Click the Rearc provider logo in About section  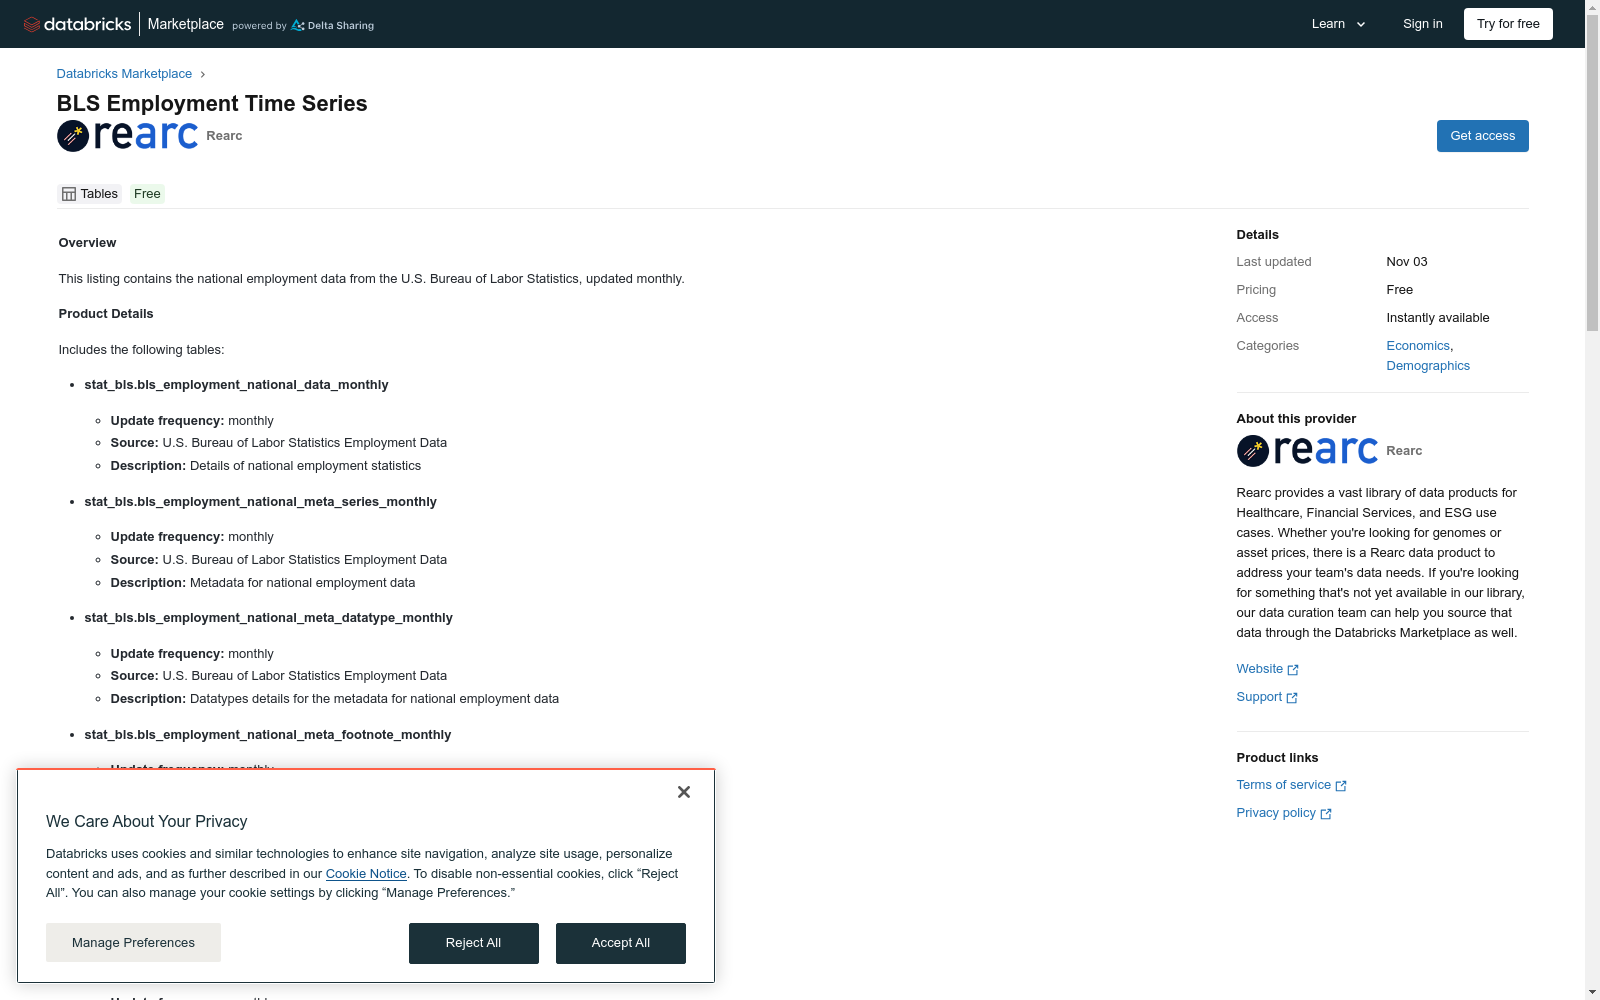(1307, 450)
